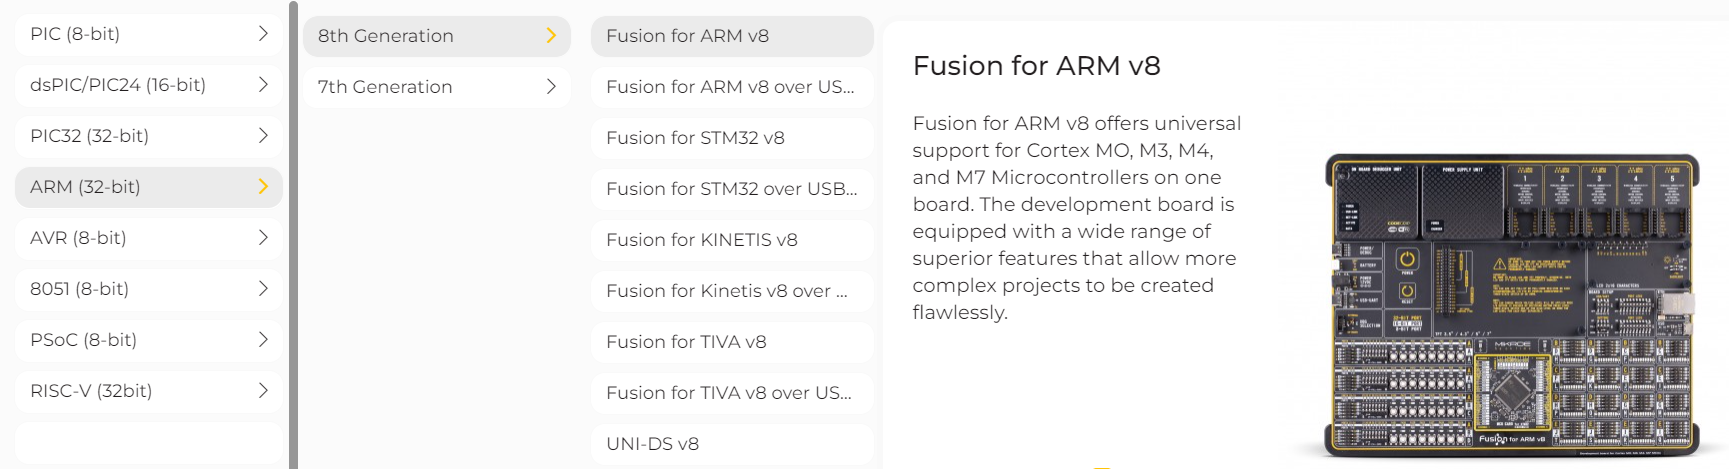The height and width of the screenshot is (469, 1729).
Task: Open the UNI-DS v8 entry
Action: coord(732,444)
